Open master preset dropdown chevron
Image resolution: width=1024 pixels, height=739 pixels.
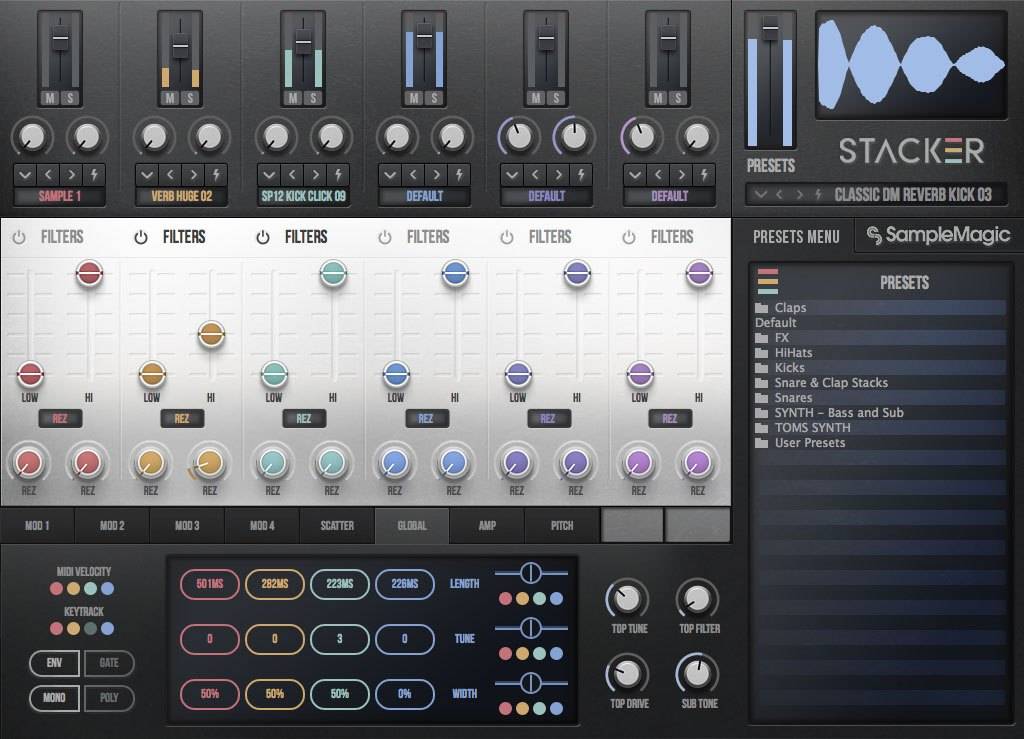pos(761,195)
